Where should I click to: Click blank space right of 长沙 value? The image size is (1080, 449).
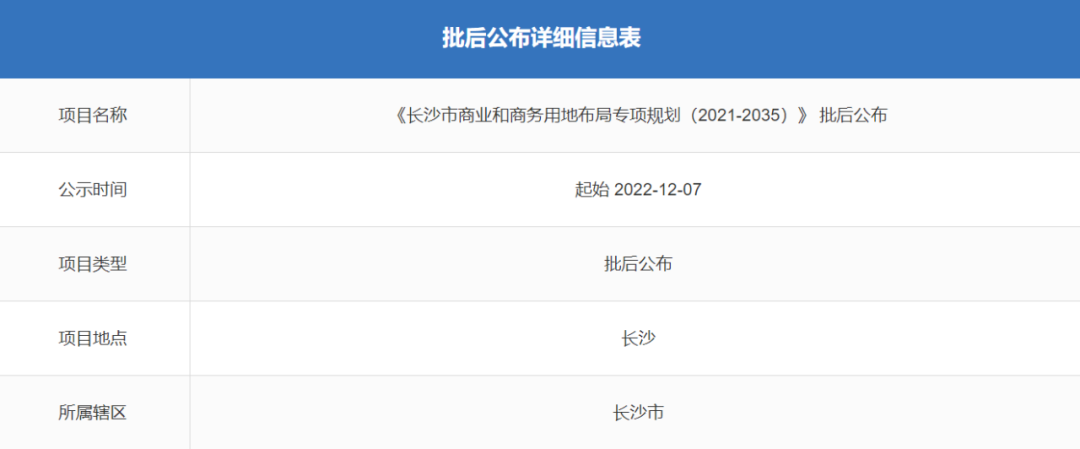868,339
